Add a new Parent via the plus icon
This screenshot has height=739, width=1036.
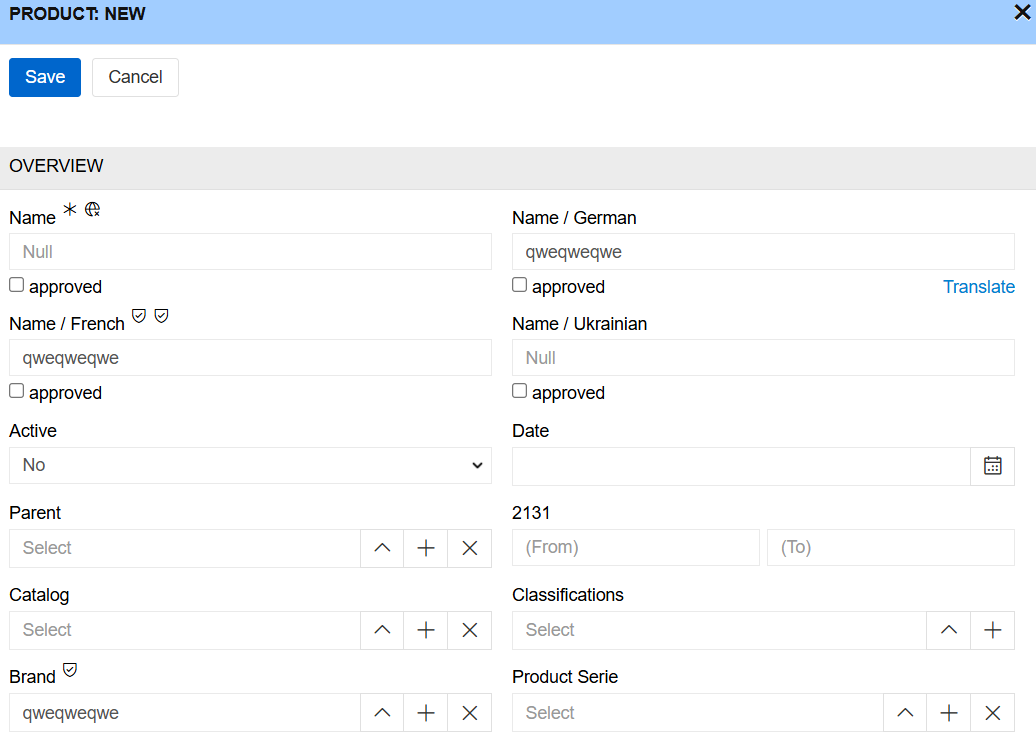point(425,548)
